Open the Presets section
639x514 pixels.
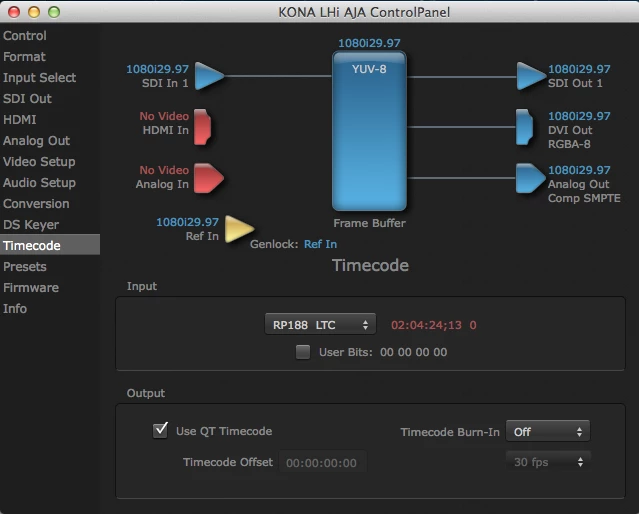click(50, 267)
